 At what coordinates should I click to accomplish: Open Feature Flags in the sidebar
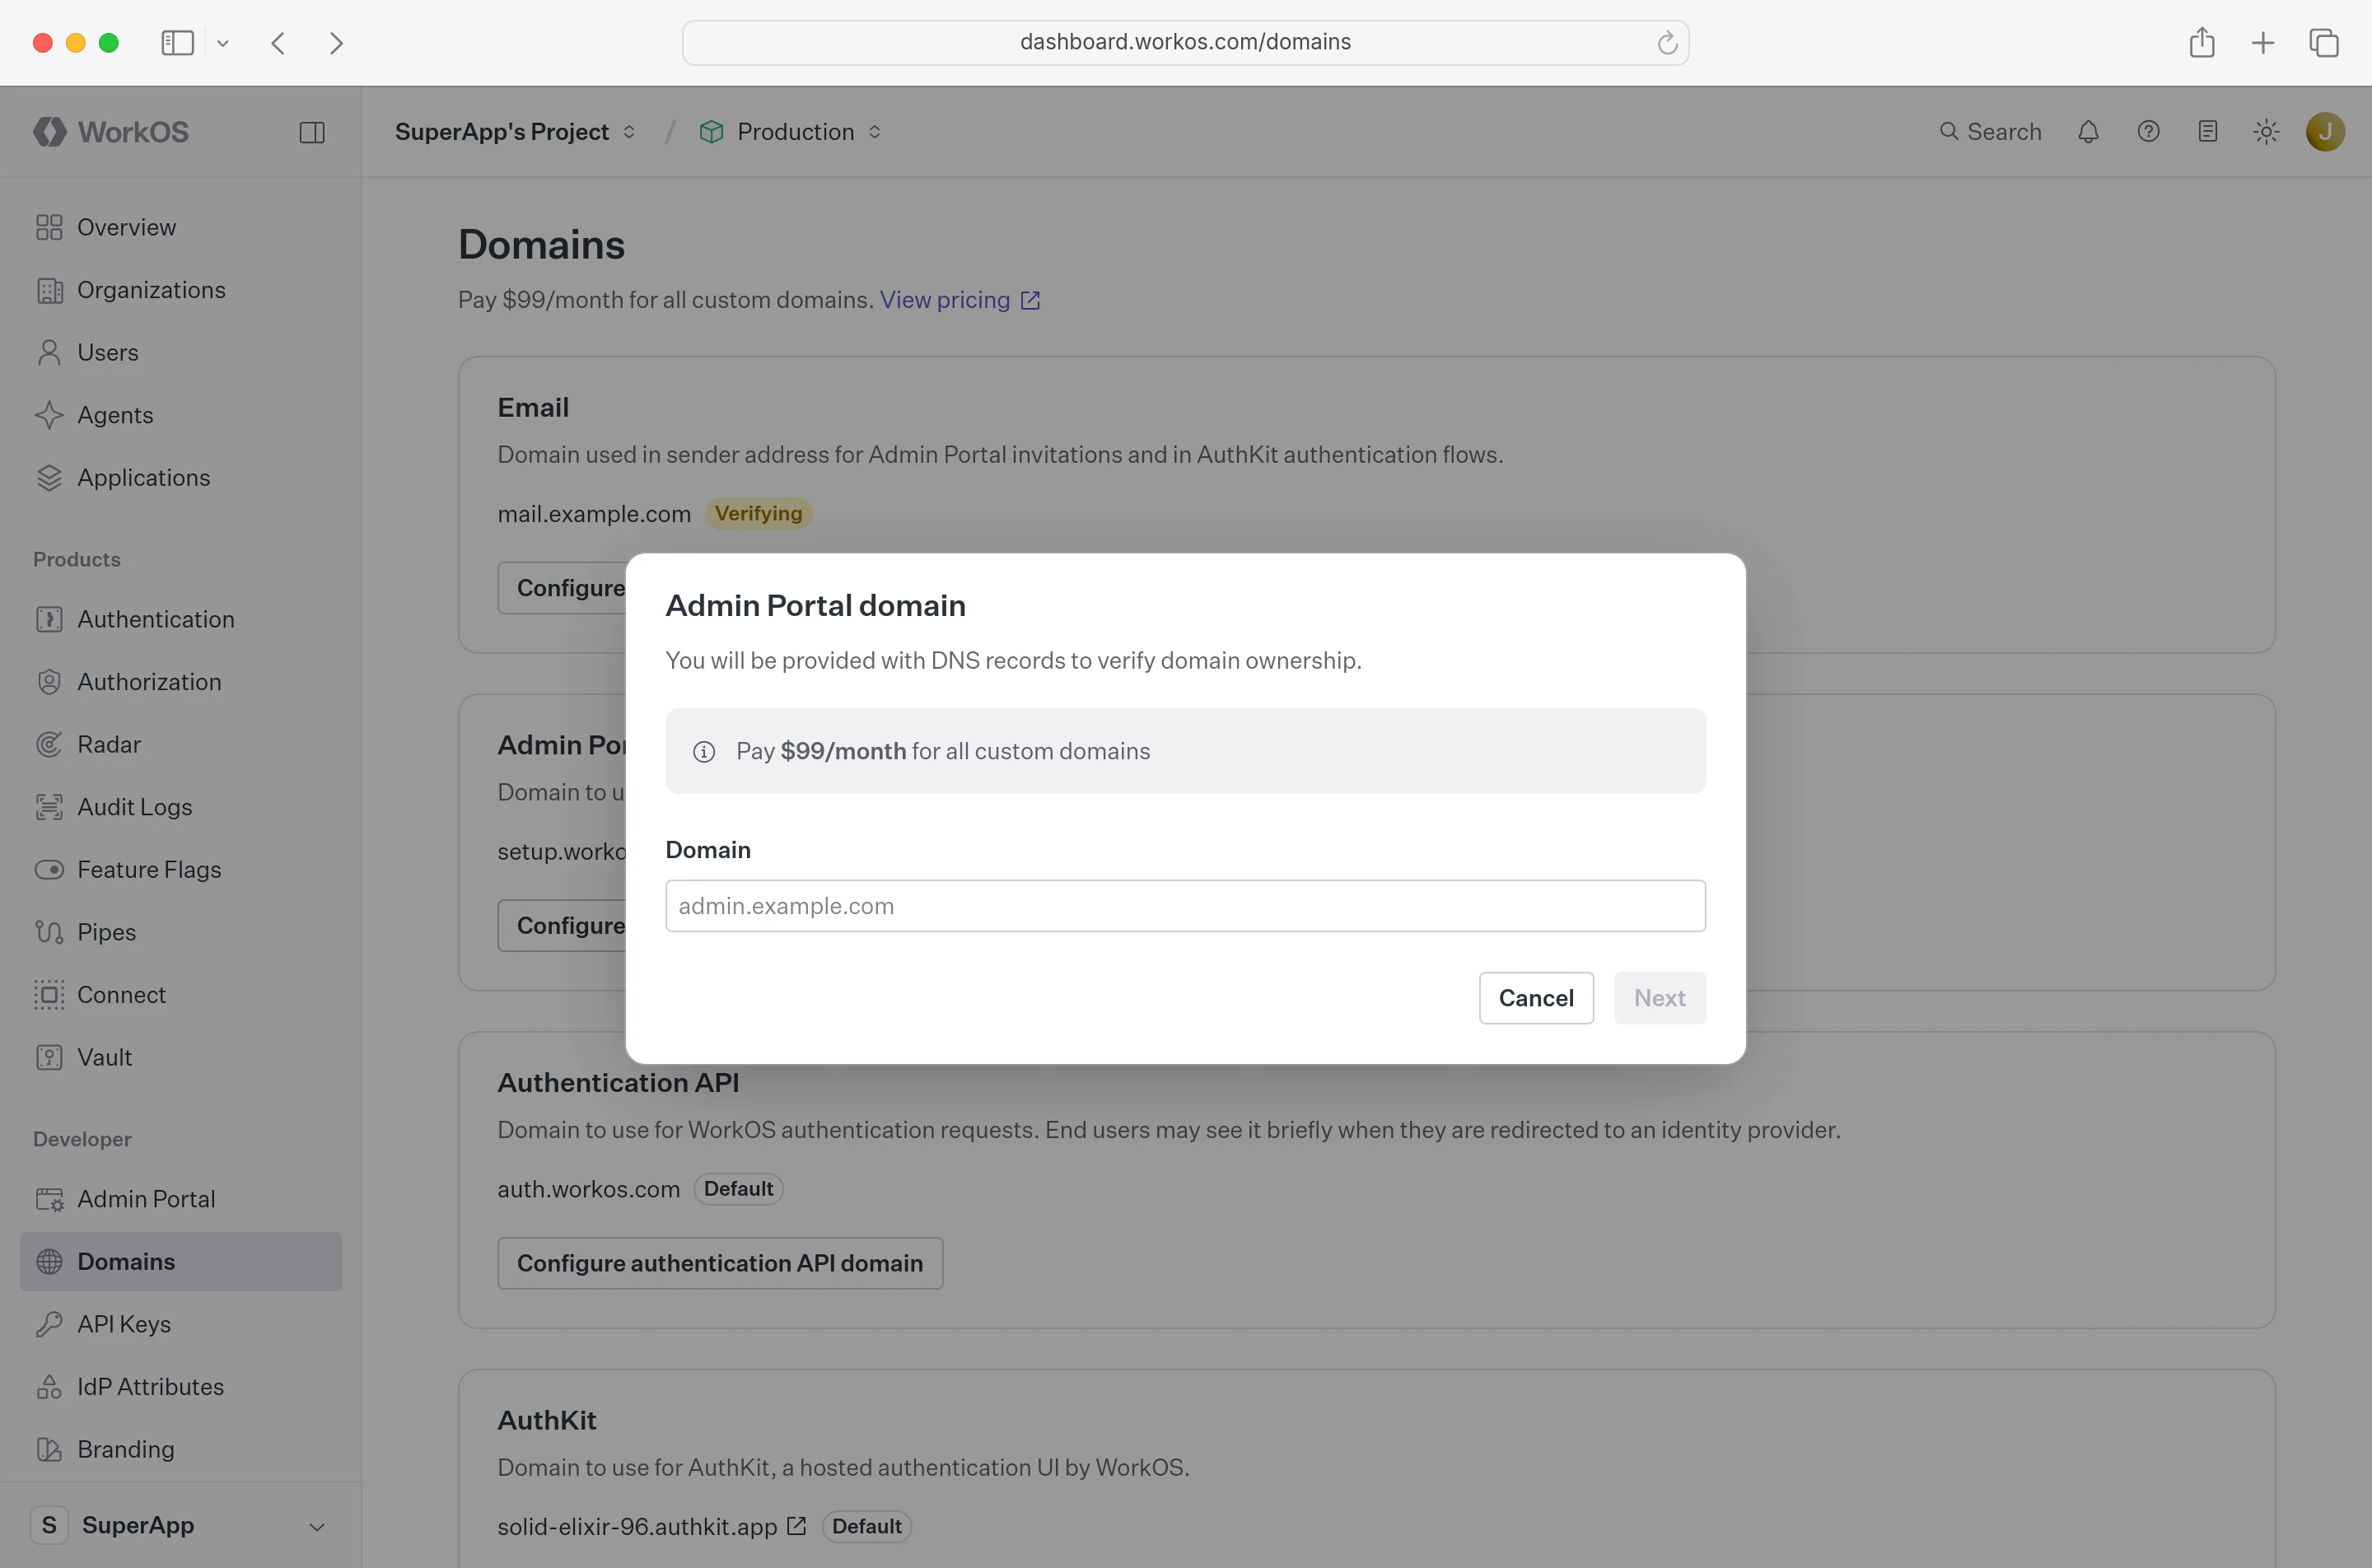click(x=181, y=869)
